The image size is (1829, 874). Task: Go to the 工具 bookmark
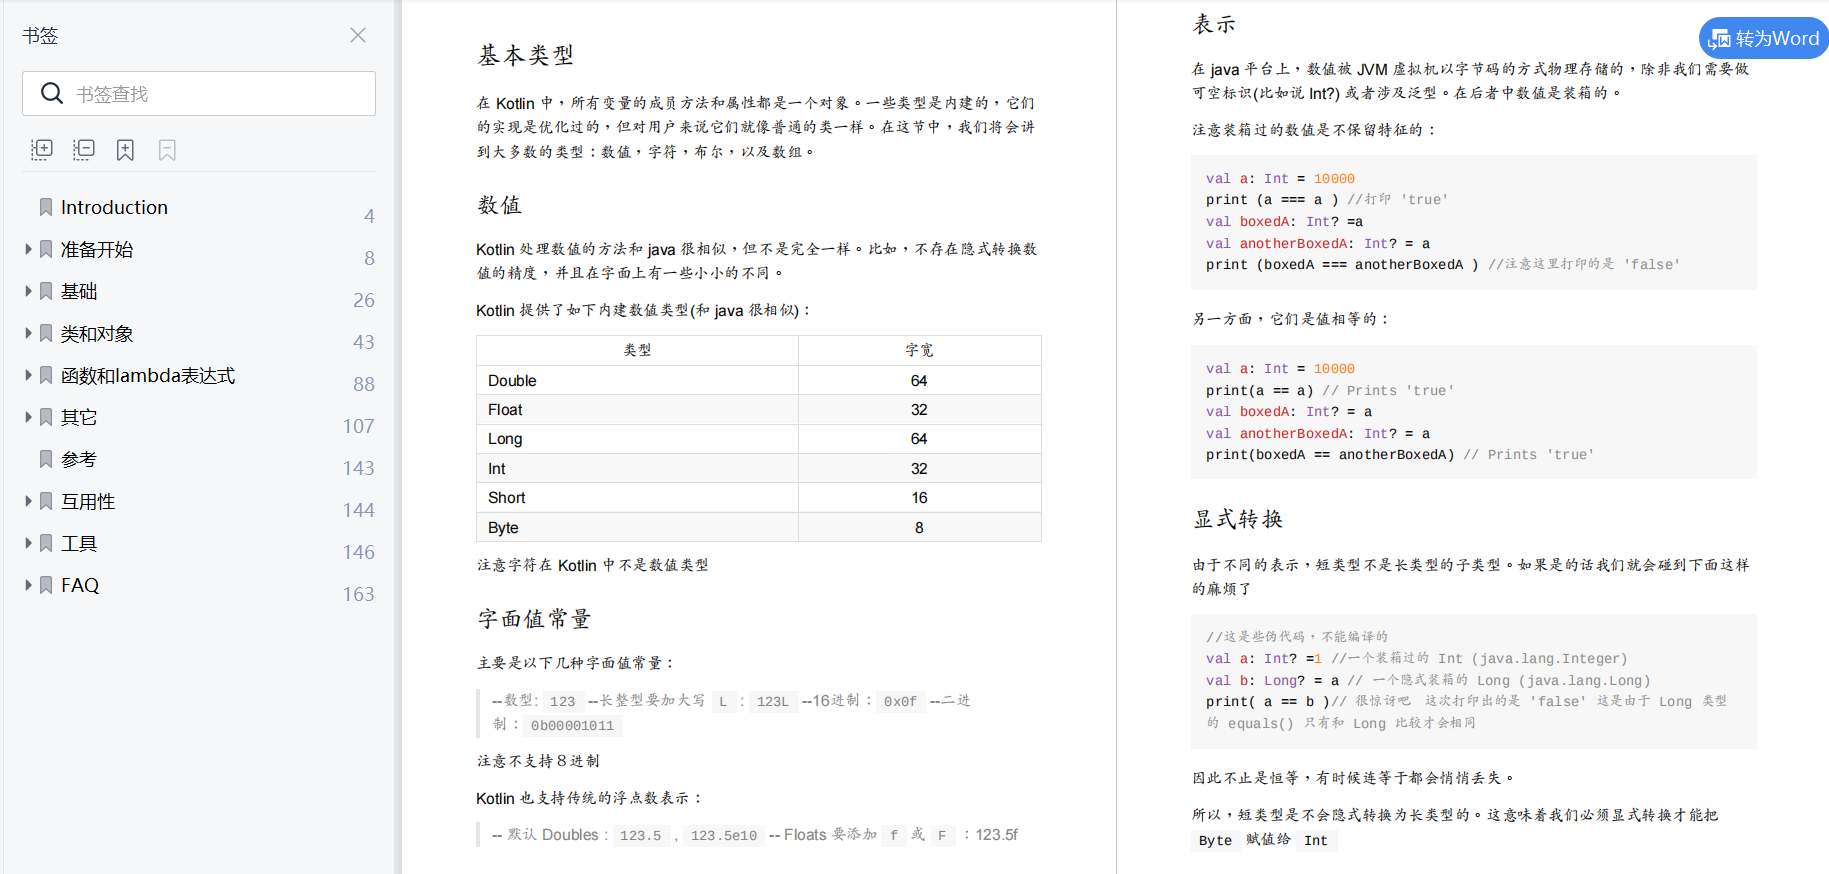(x=79, y=543)
